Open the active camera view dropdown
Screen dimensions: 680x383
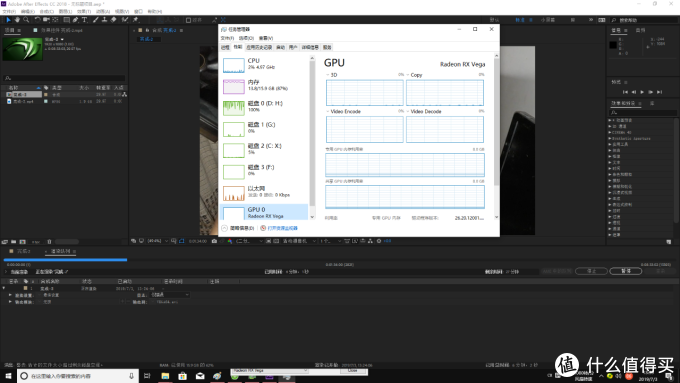pos(299,241)
